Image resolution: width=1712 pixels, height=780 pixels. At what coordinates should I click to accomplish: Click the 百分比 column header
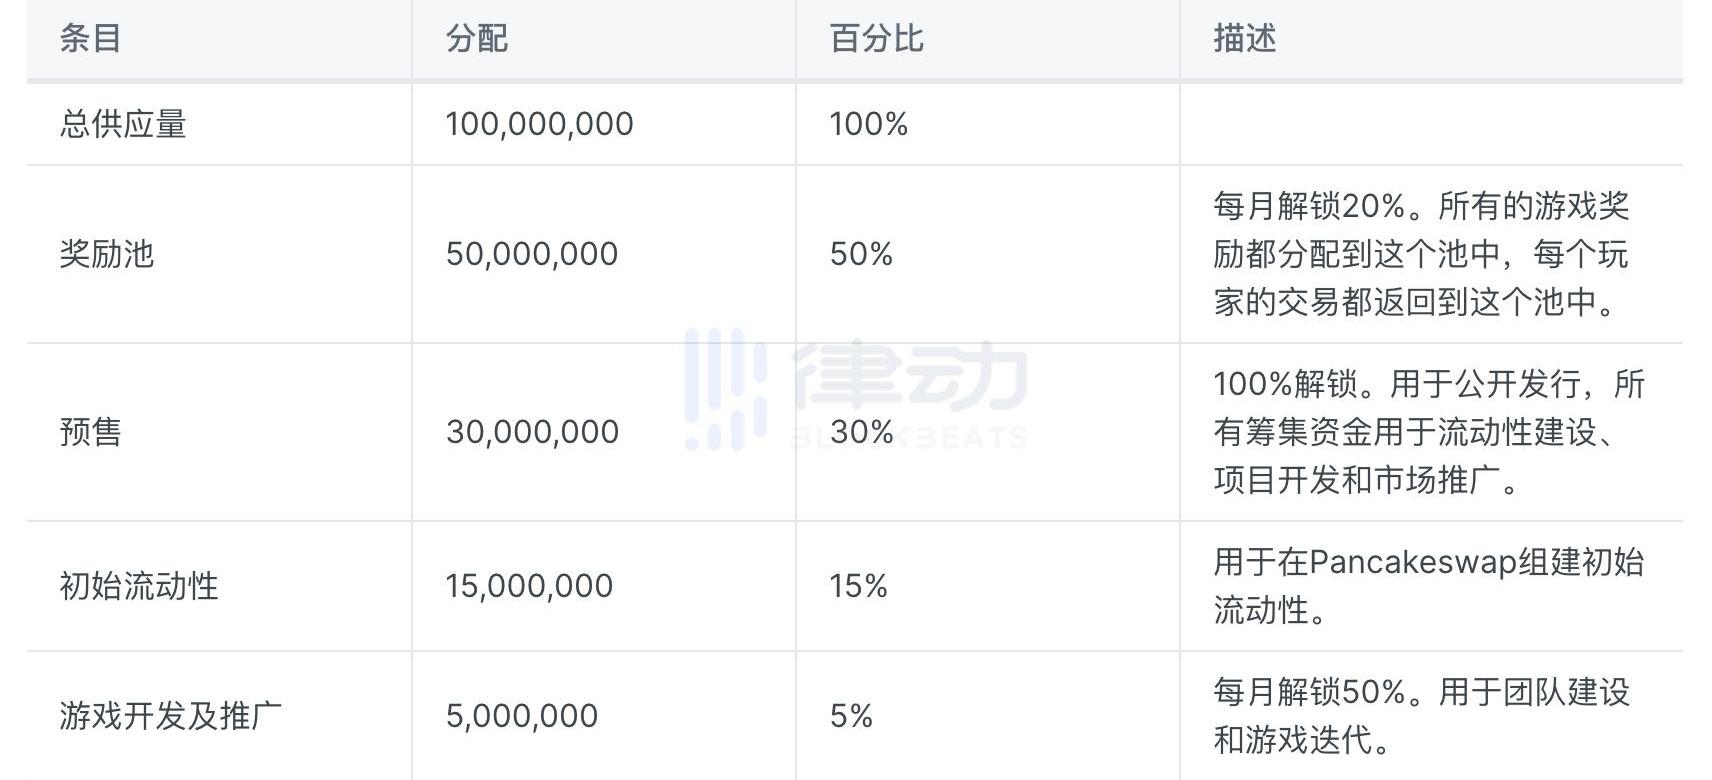coord(876,39)
